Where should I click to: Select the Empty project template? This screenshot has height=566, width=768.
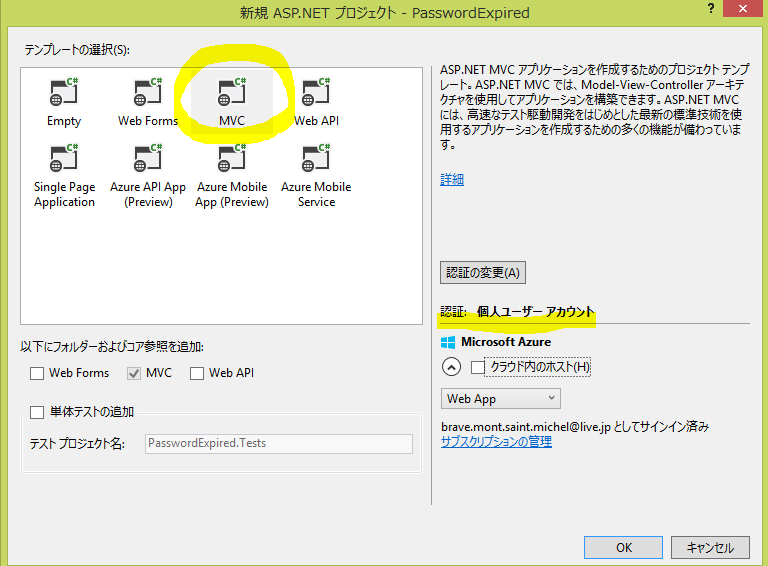(x=64, y=102)
